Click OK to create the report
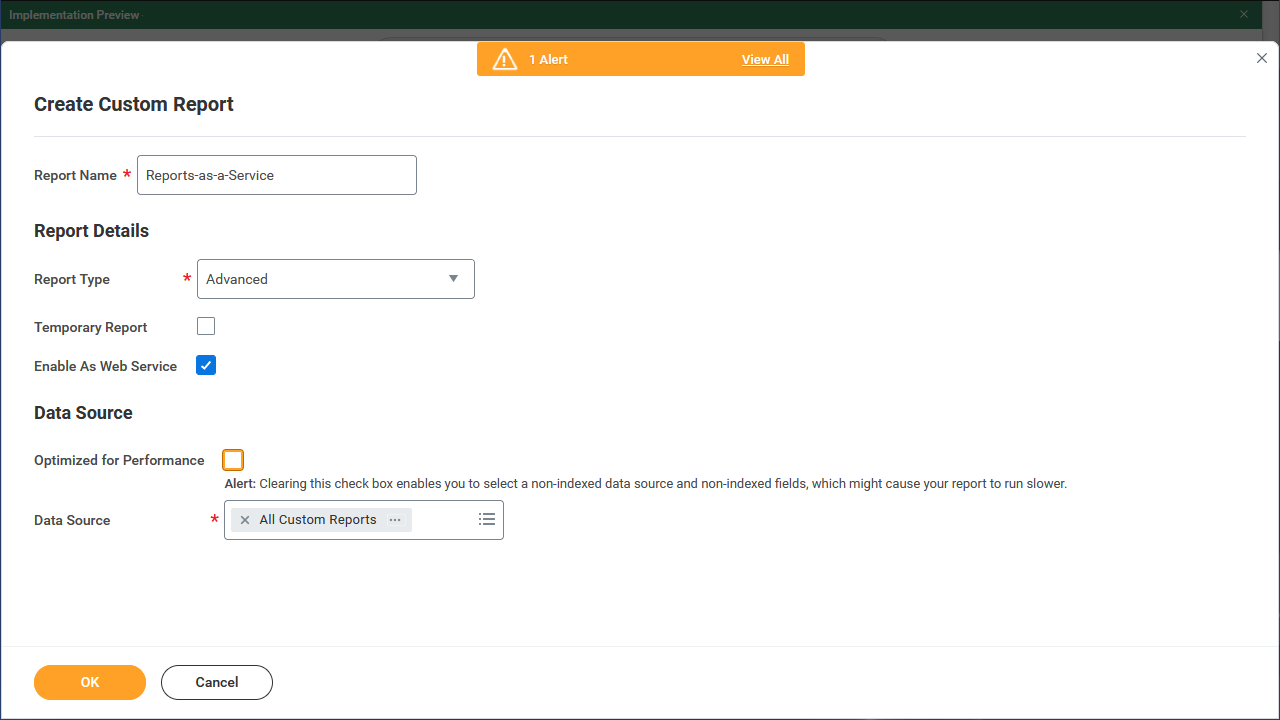 tap(89, 682)
